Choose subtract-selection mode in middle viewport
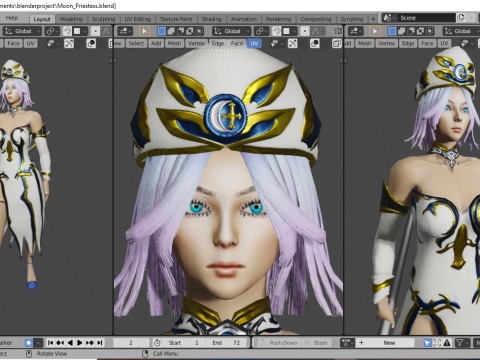The height and width of the screenshot is (360, 480). (180, 31)
